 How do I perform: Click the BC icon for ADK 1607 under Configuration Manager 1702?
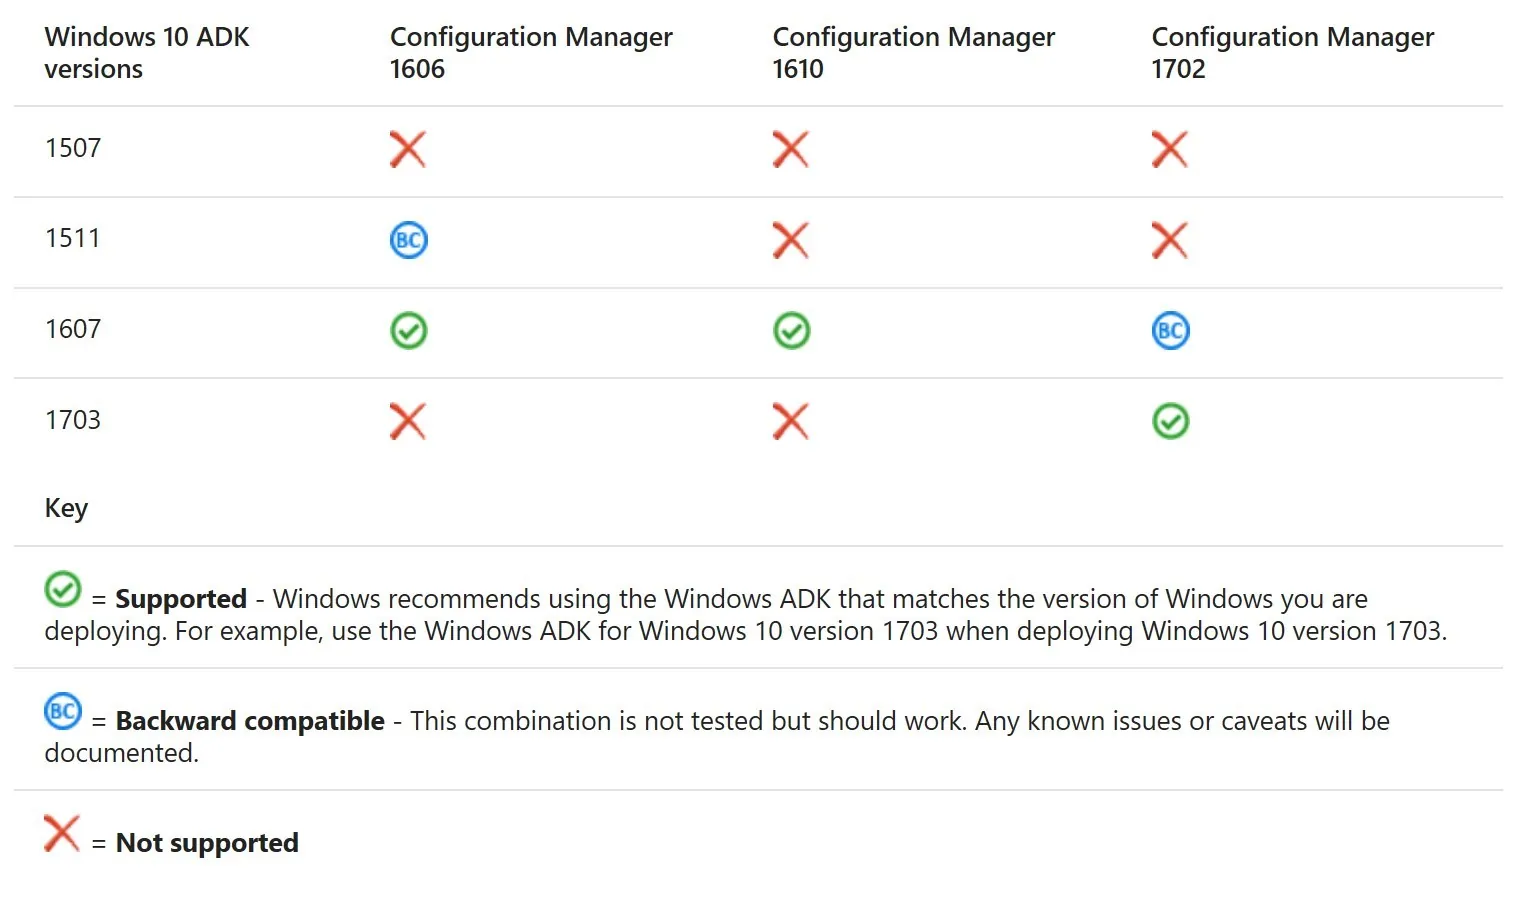1170,331
